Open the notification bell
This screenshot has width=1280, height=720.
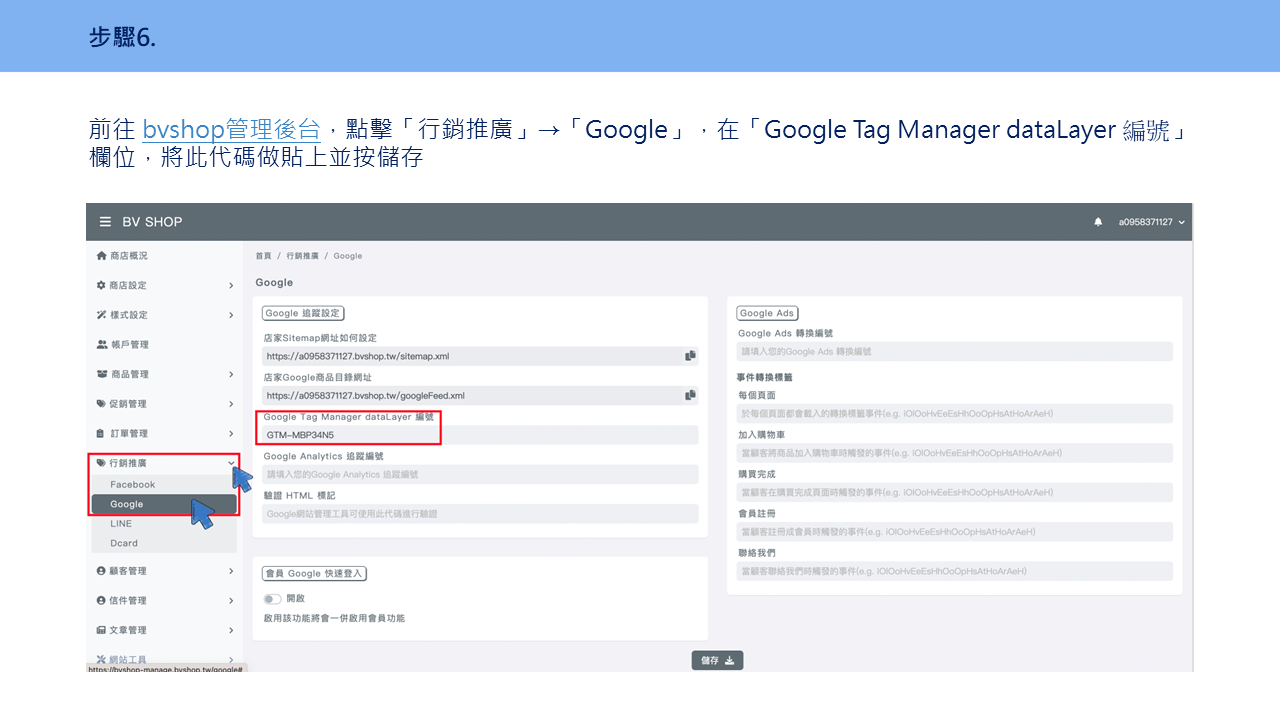[x=1098, y=222]
